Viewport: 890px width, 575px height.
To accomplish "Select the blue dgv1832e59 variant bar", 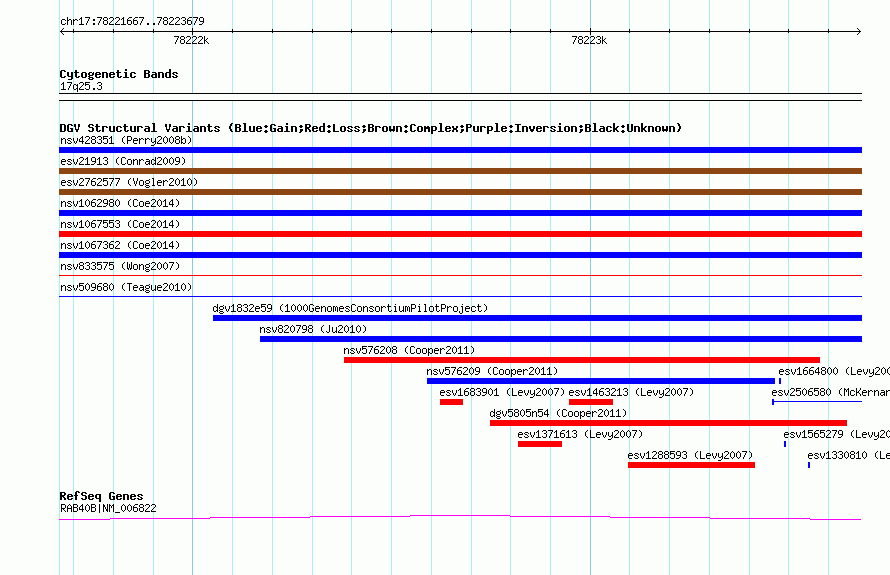I will (537, 318).
